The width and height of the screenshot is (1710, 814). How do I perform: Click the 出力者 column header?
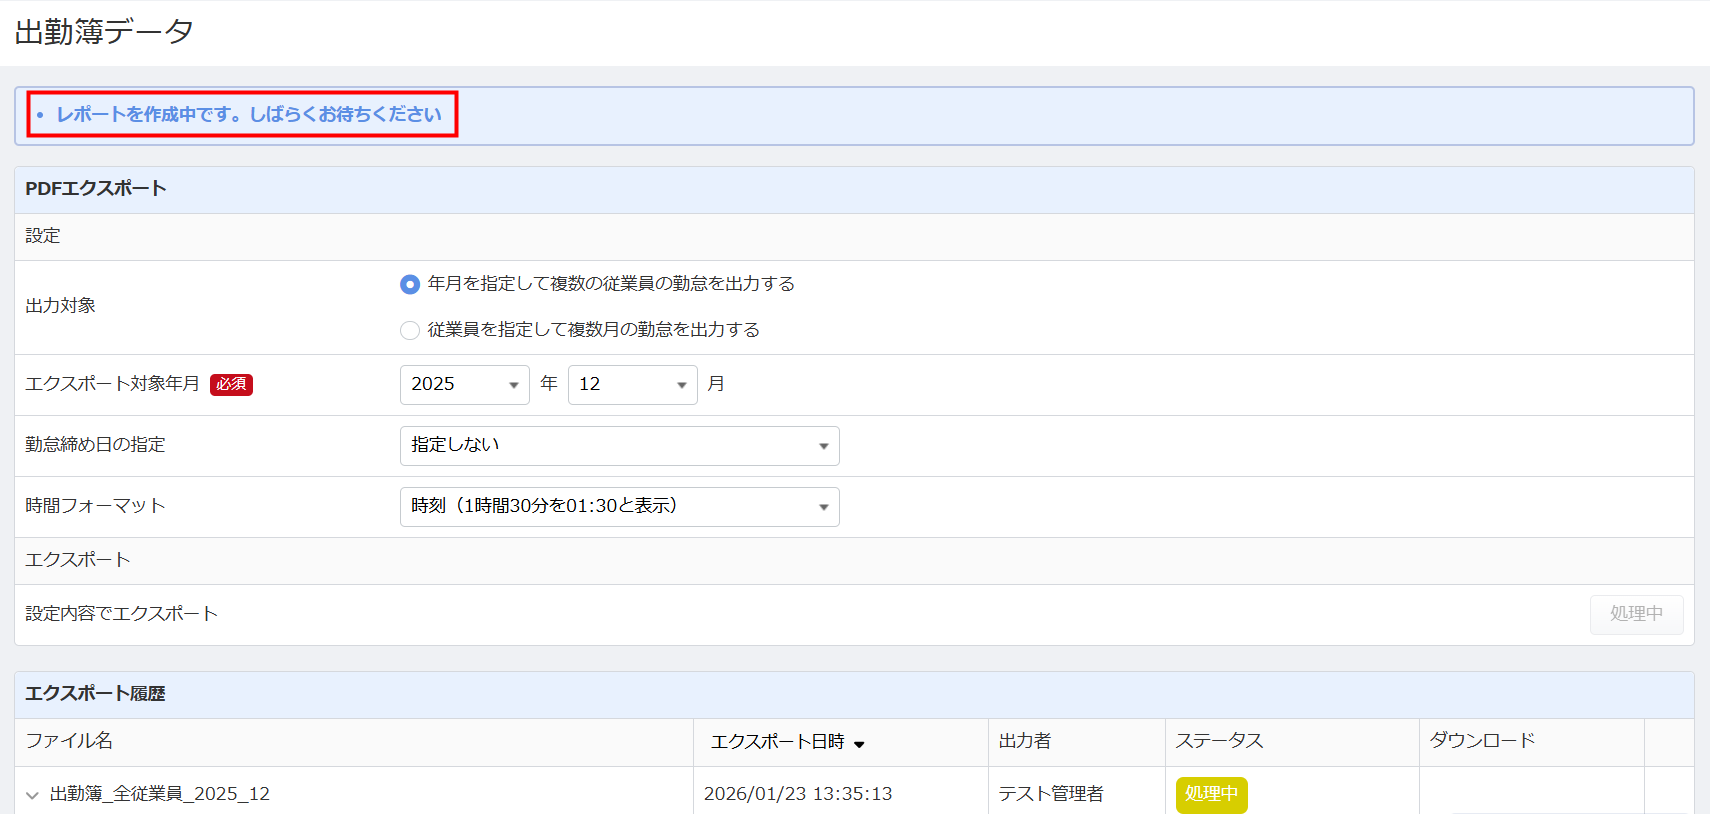pyautogui.click(x=1025, y=741)
